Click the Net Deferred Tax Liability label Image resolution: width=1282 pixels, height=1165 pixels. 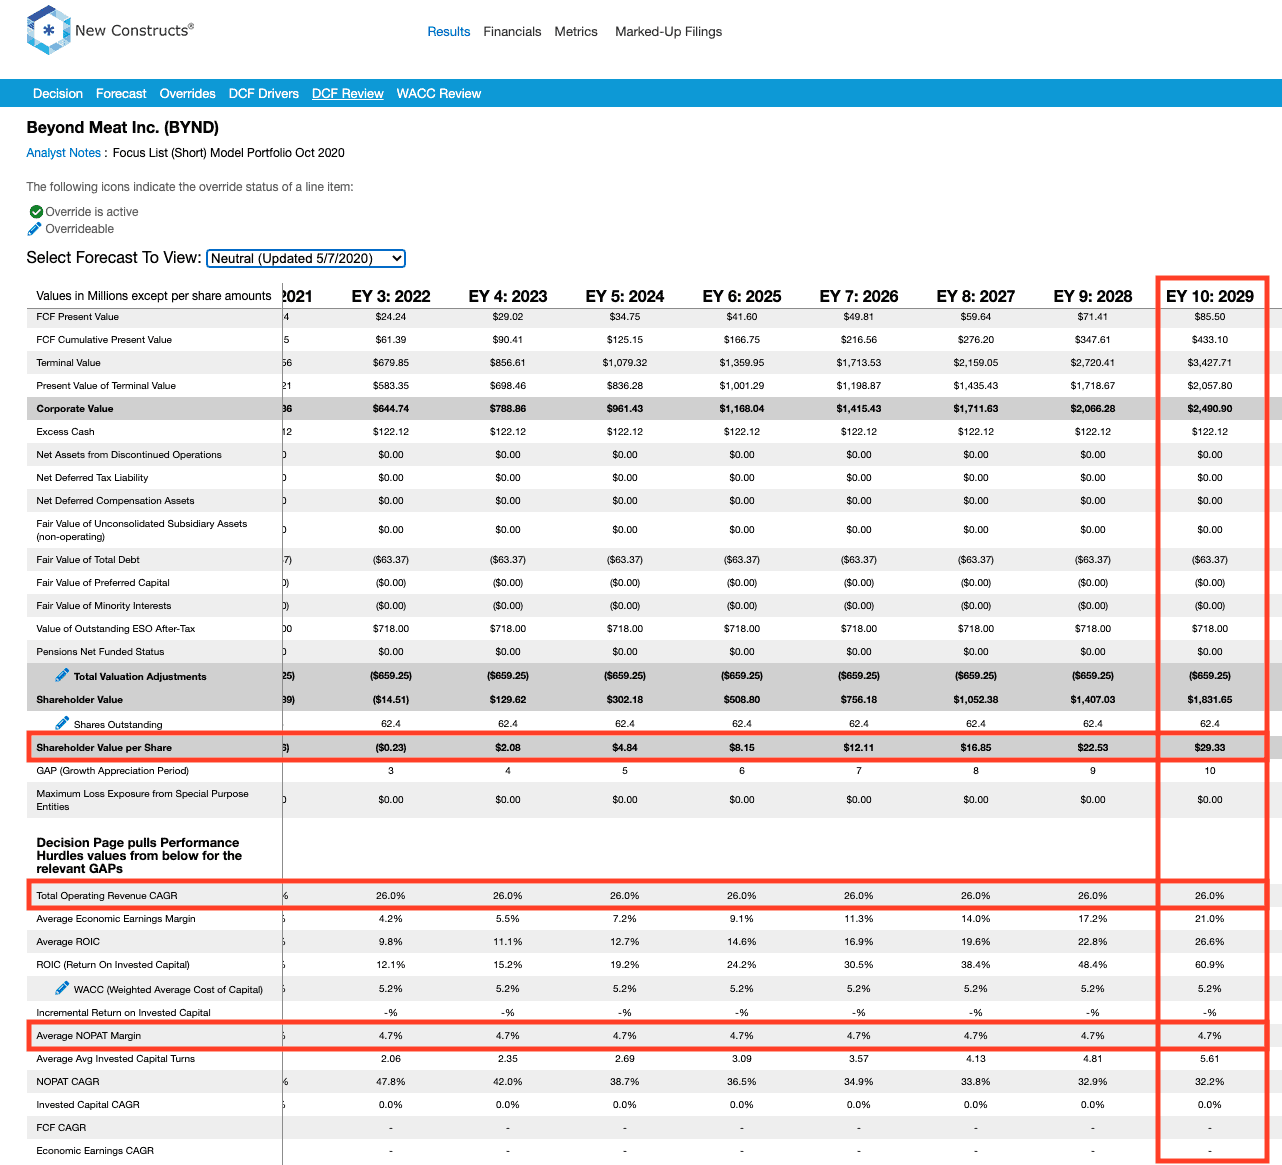pos(92,477)
